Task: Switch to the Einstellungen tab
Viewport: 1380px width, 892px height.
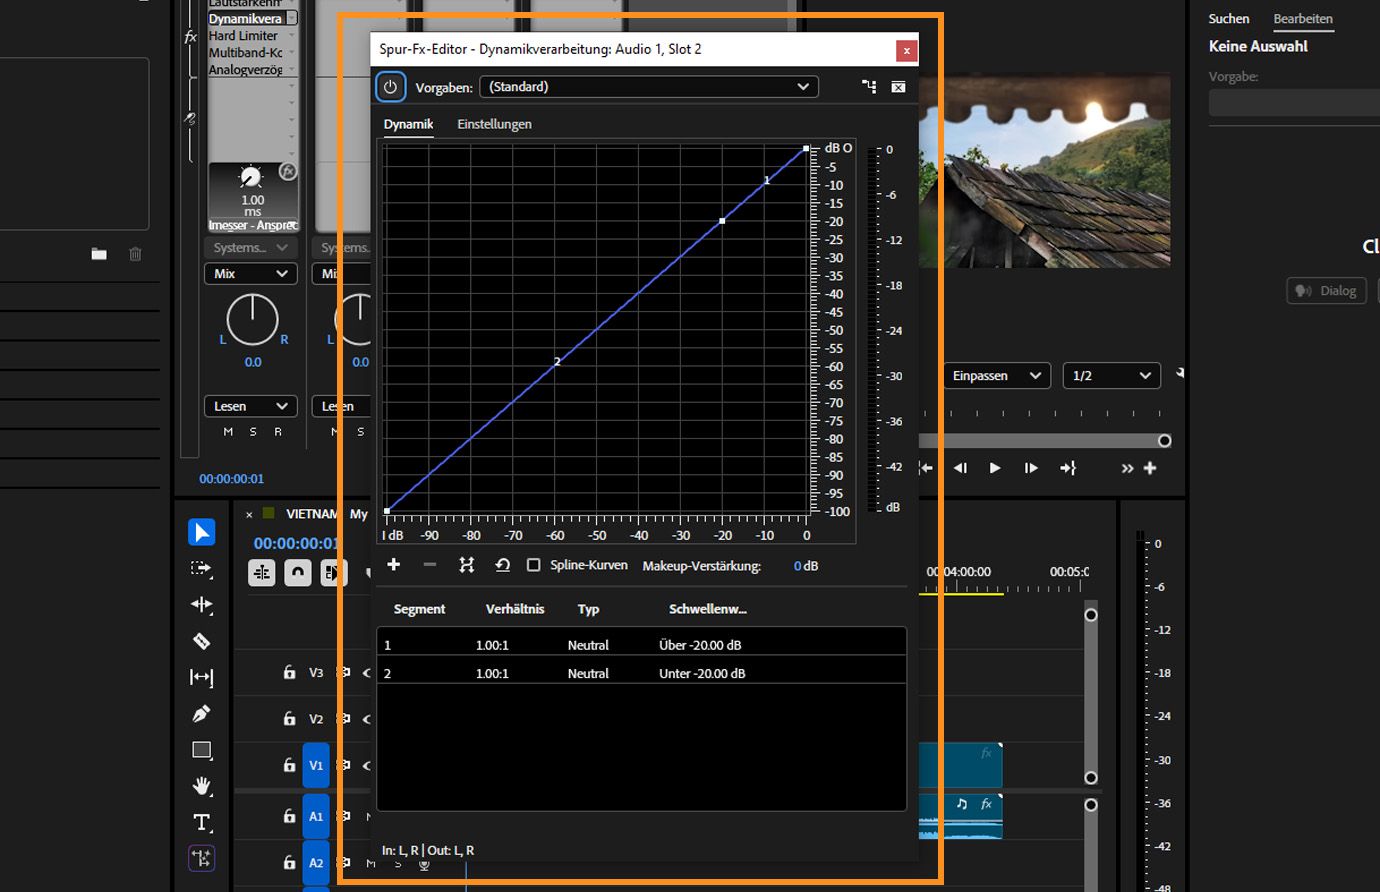Action: [494, 123]
